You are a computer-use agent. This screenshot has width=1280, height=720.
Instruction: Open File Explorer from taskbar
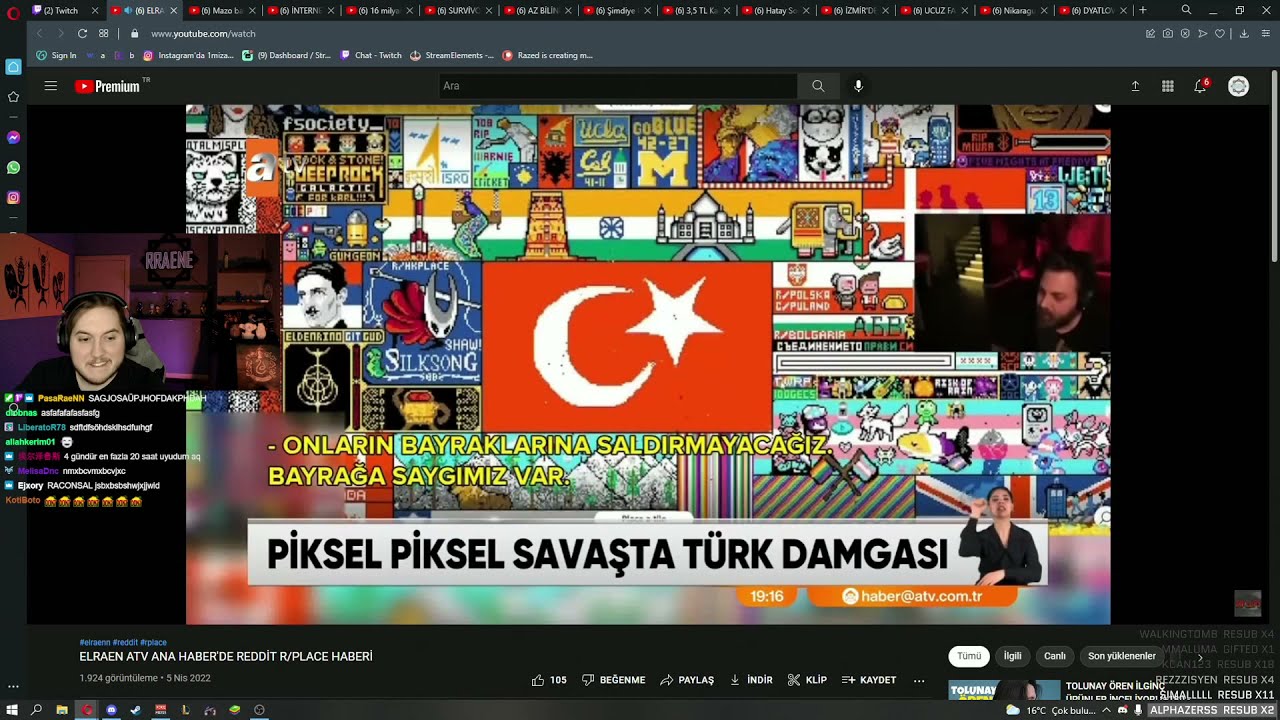point(62,710)
